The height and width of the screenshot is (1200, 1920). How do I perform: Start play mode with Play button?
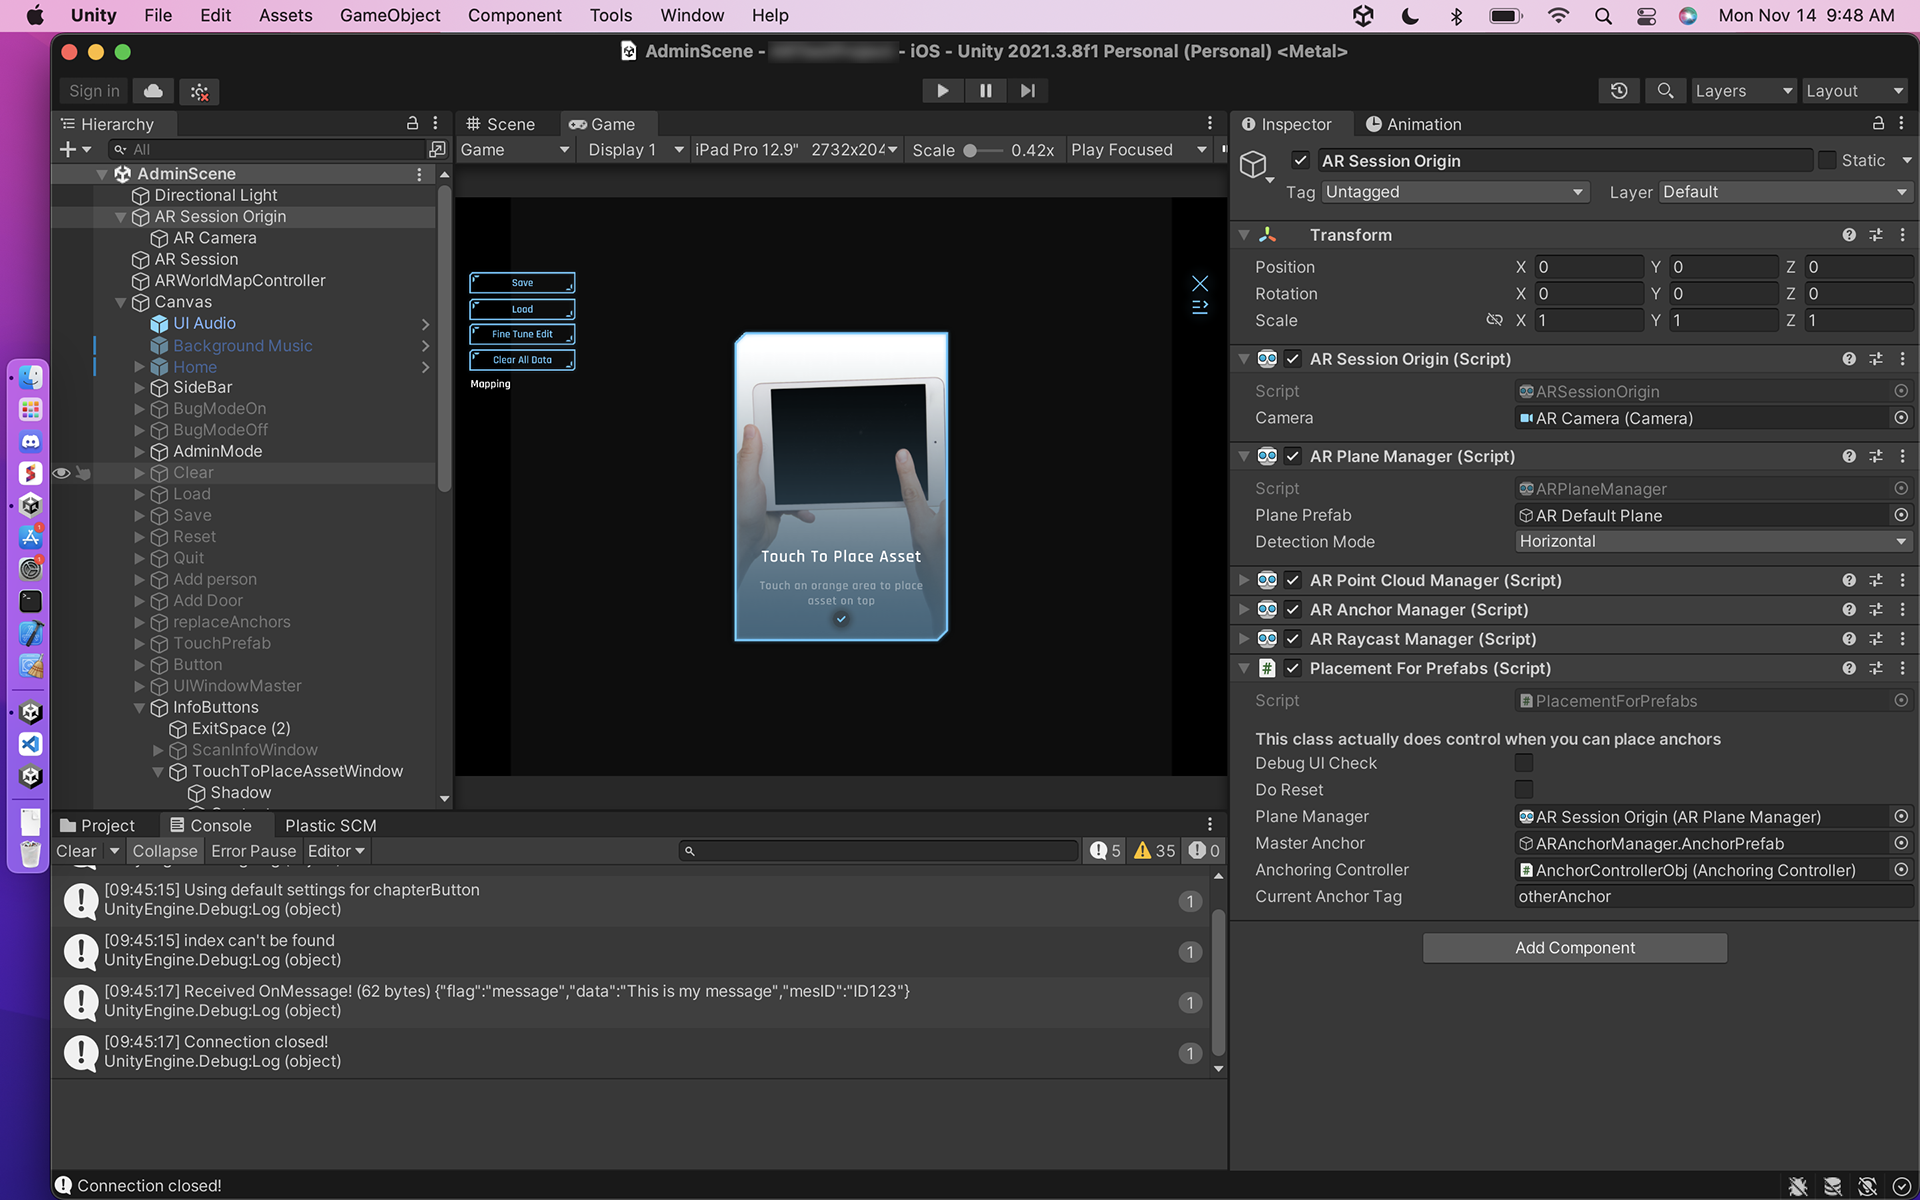[942, 91]
